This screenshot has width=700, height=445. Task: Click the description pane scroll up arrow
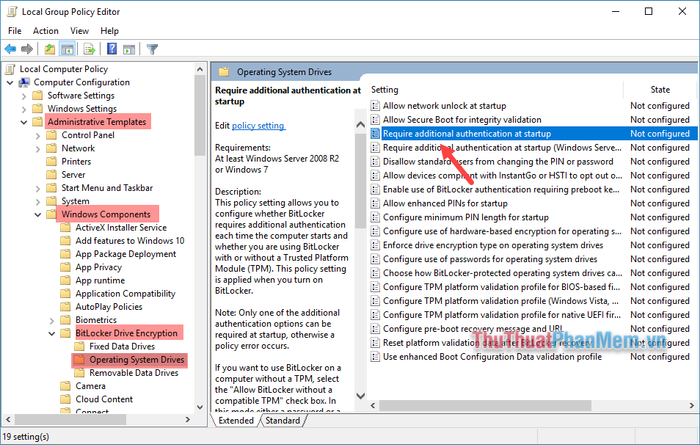361,125
